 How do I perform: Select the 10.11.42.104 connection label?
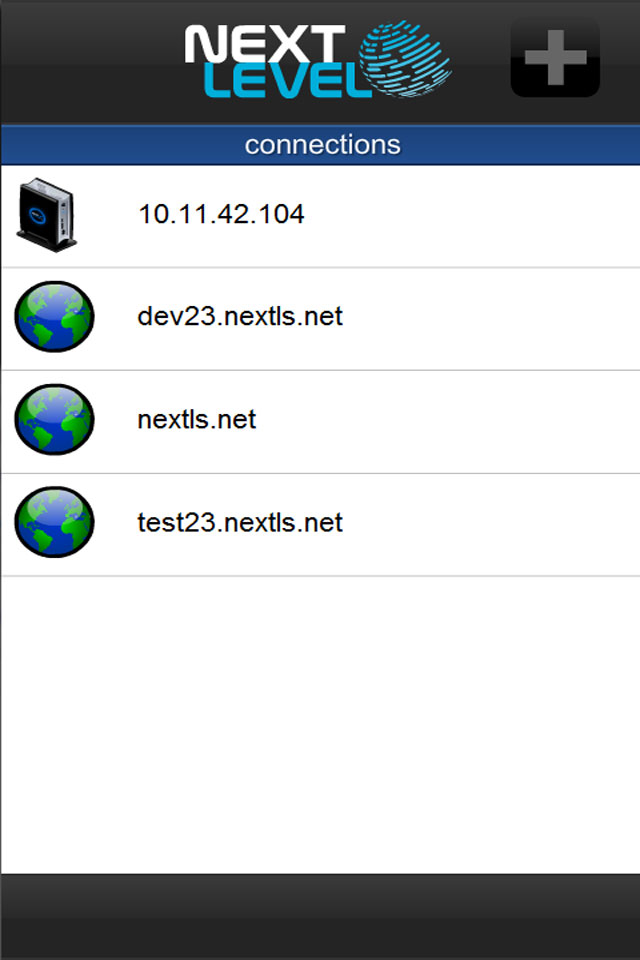[221, 213]
